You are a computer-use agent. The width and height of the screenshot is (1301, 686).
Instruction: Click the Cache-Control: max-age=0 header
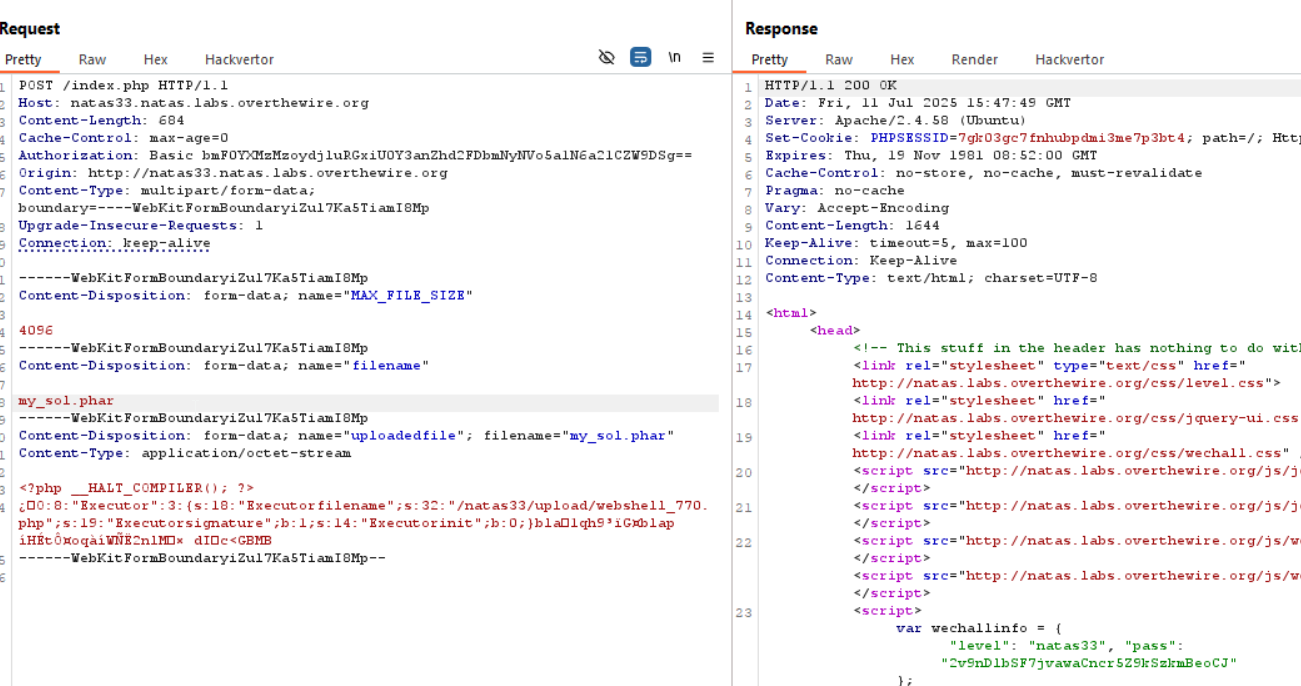pos(123,138)
